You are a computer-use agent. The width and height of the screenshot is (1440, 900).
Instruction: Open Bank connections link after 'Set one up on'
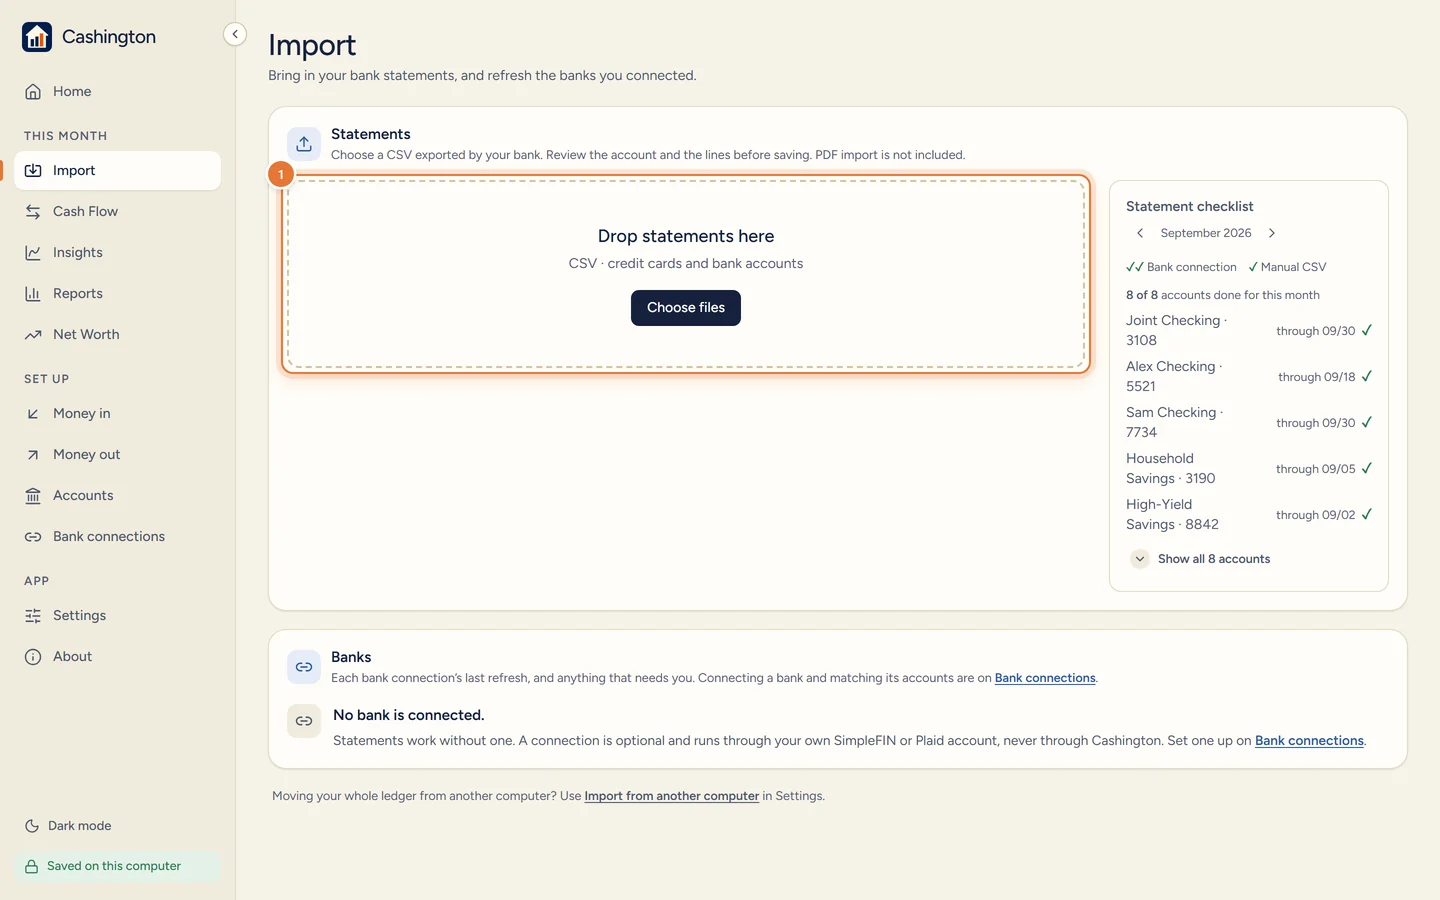(1309, 741)
